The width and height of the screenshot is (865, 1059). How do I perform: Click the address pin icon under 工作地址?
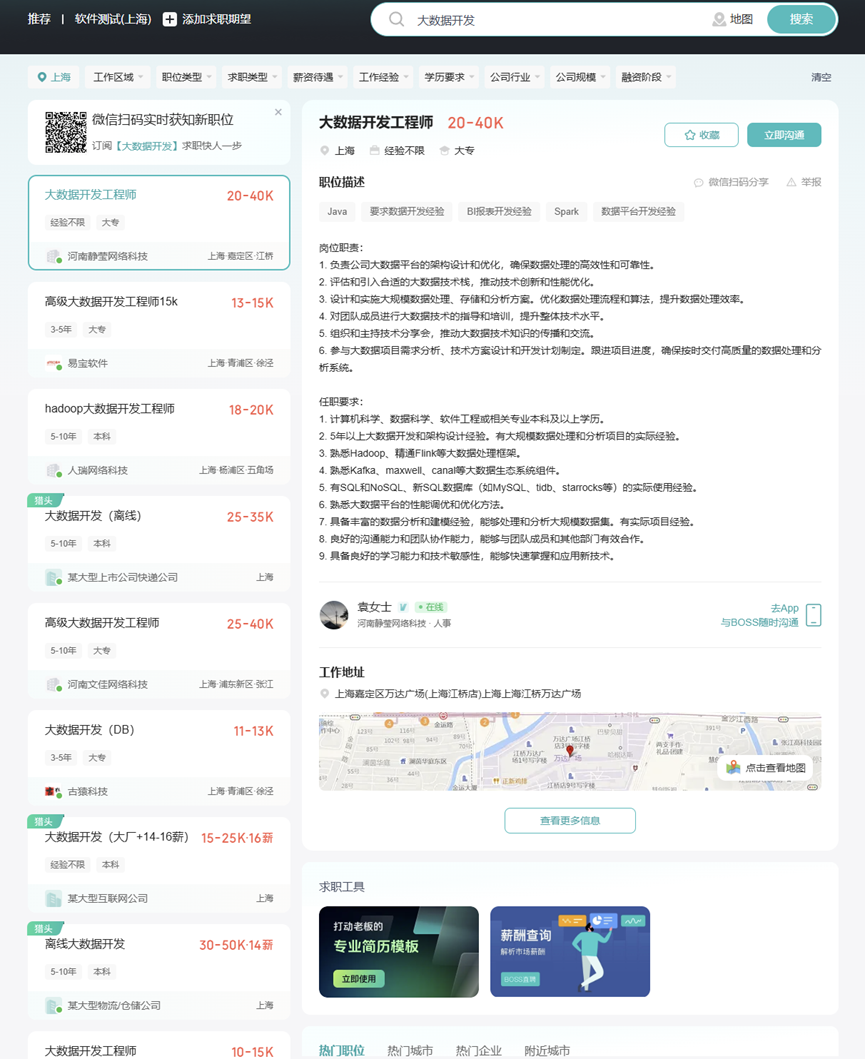[x=325, y=694]
